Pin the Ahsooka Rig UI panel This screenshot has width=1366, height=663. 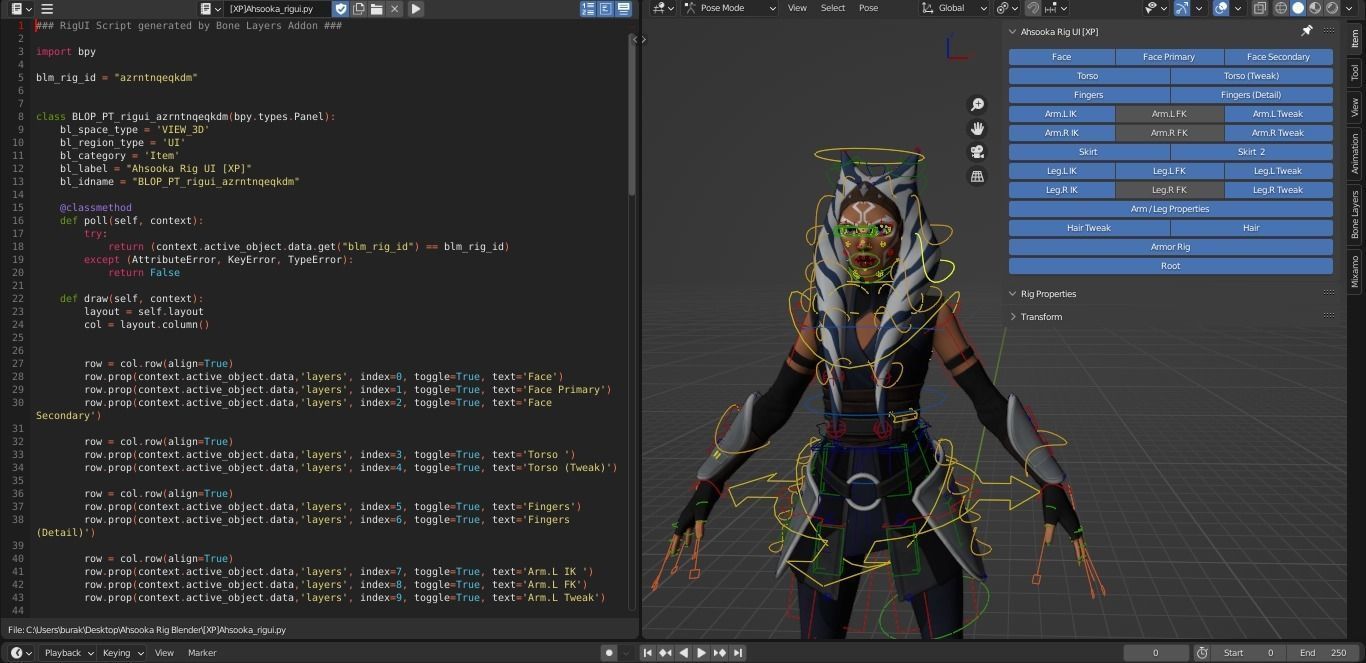[x=1306, y=31]
